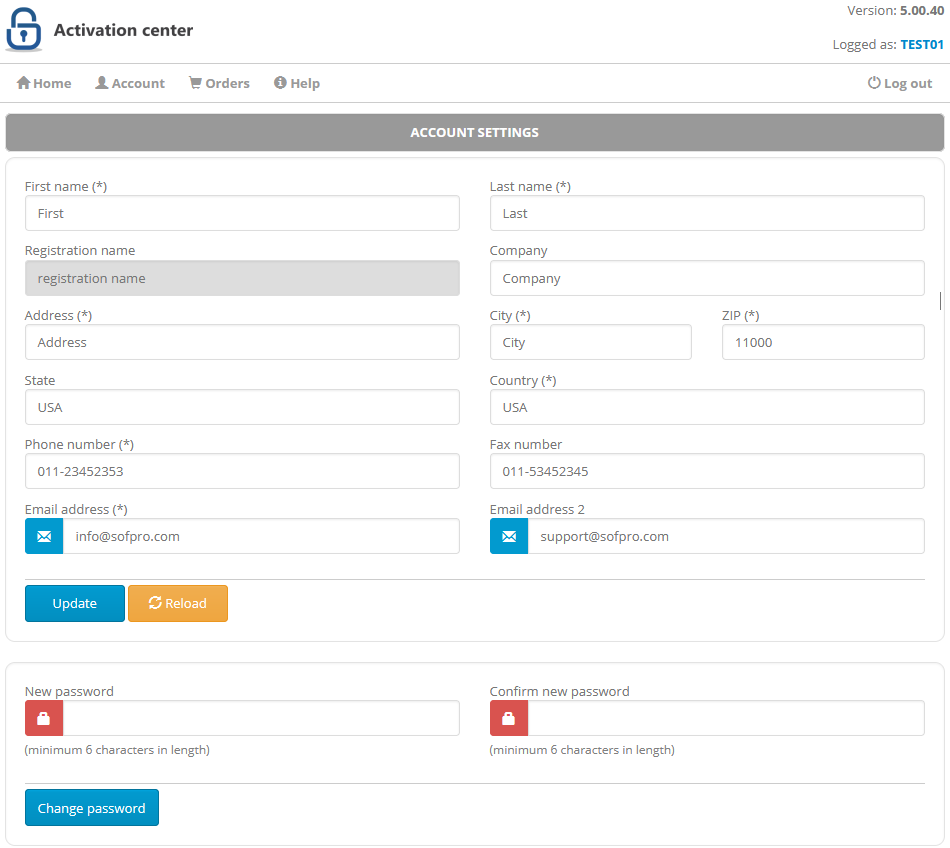Click the Version: 5.00.40 text
The image size is (950, 848).
pos(895,10)
